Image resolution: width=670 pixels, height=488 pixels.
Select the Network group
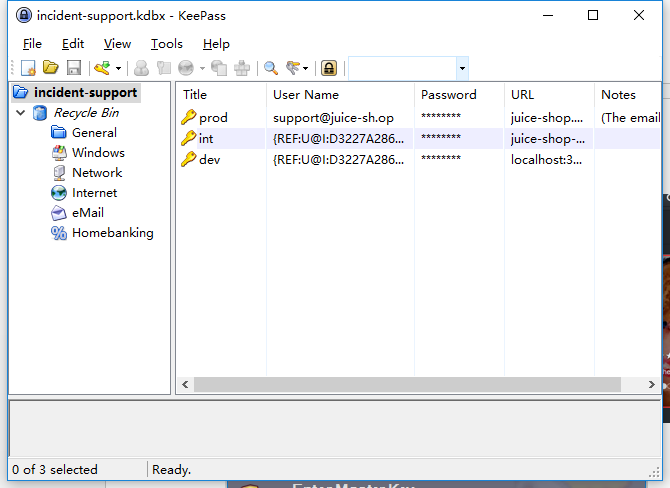97,173
